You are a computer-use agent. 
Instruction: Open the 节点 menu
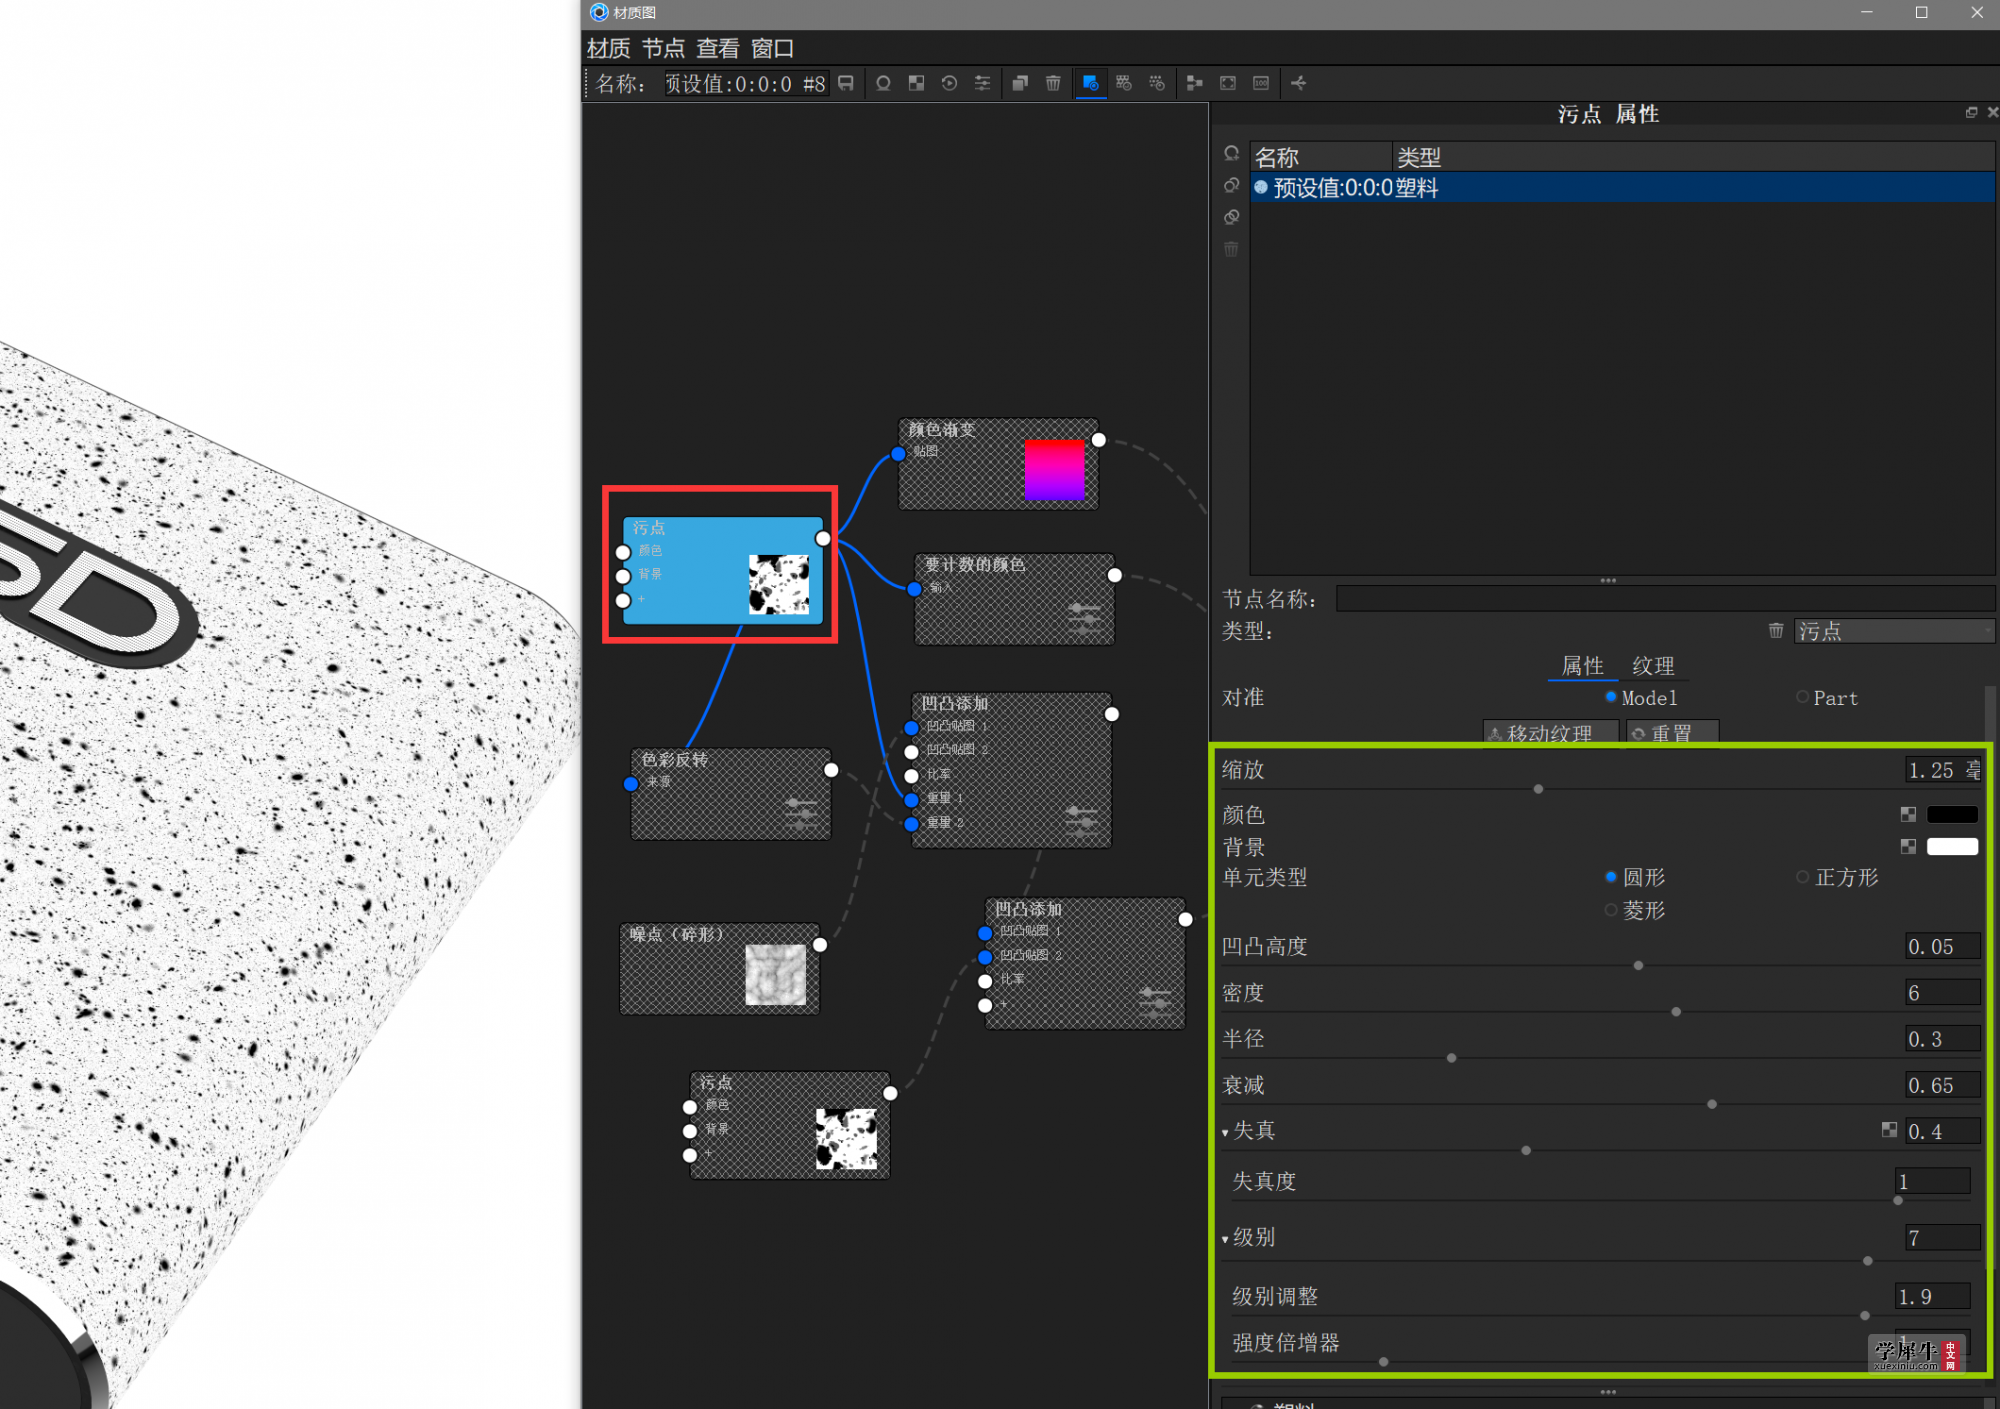coord(663,48)
